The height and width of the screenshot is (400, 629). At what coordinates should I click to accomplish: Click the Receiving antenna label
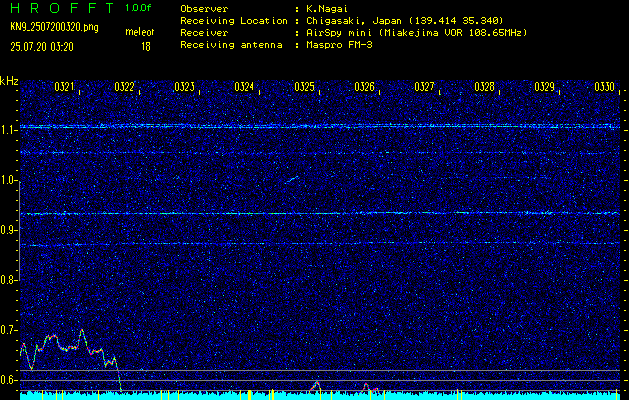pos(231,45)
